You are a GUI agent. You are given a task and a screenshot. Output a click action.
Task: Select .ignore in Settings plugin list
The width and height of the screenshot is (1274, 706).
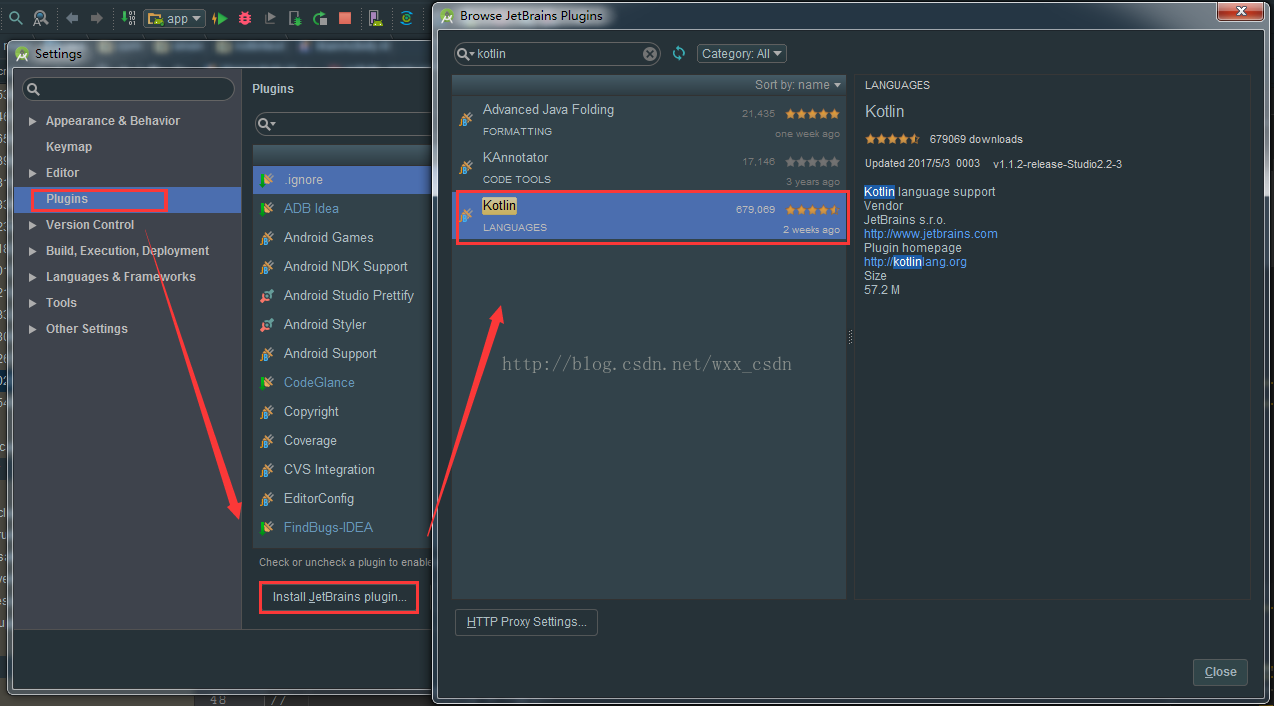[x=342, y=180]
